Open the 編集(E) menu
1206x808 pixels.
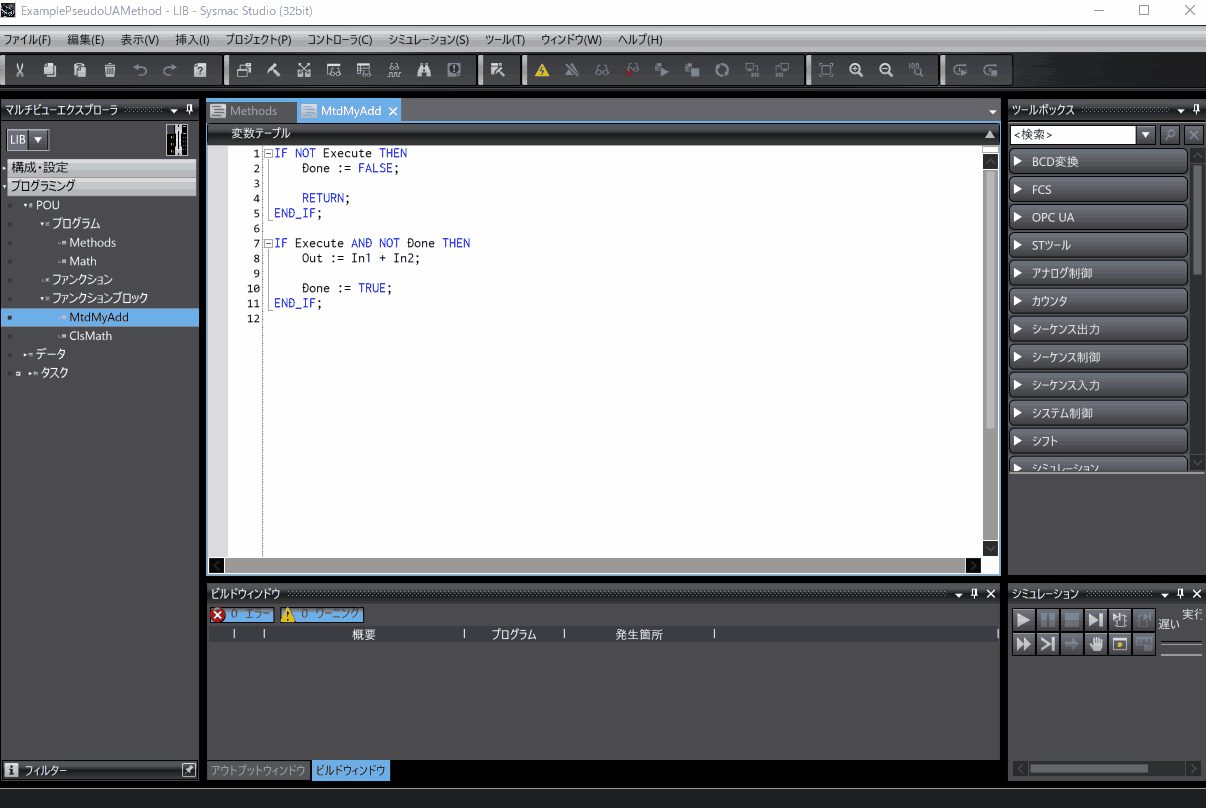(x=86, y=40)
